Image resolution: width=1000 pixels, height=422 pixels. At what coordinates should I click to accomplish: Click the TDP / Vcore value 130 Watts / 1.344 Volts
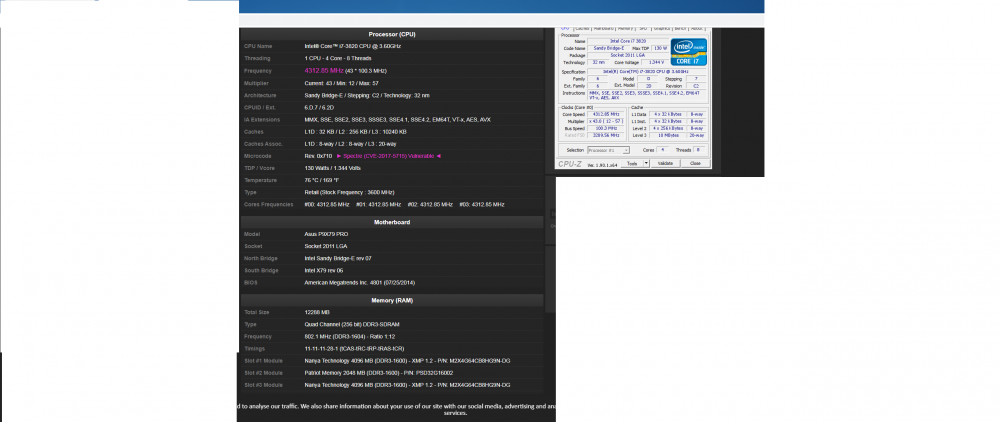332,168
